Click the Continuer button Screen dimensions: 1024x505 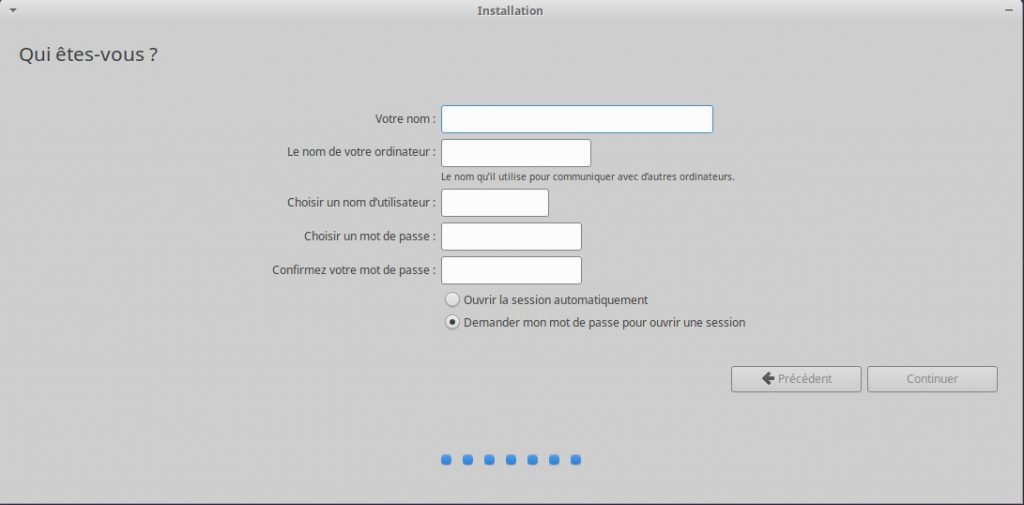(932, 379)
